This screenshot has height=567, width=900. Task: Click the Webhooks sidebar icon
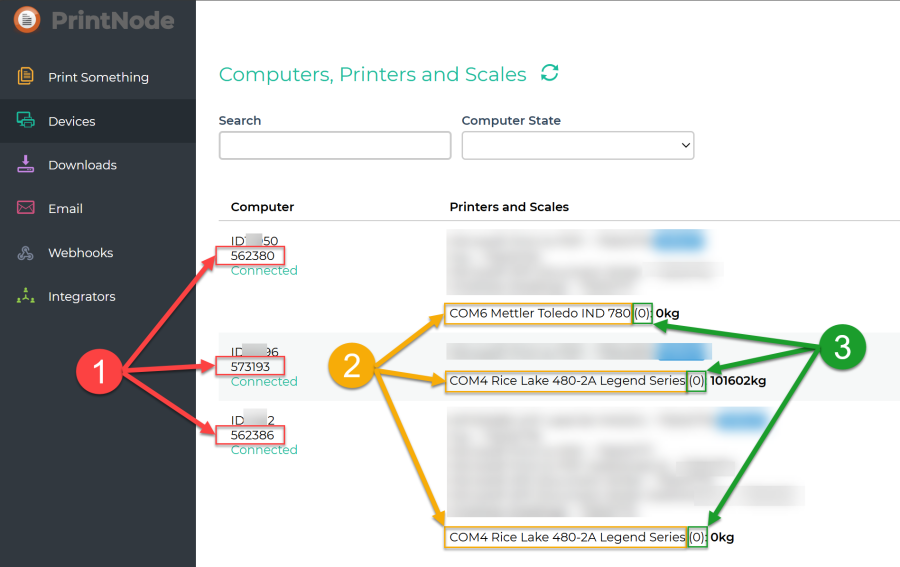tap(26, 253)
